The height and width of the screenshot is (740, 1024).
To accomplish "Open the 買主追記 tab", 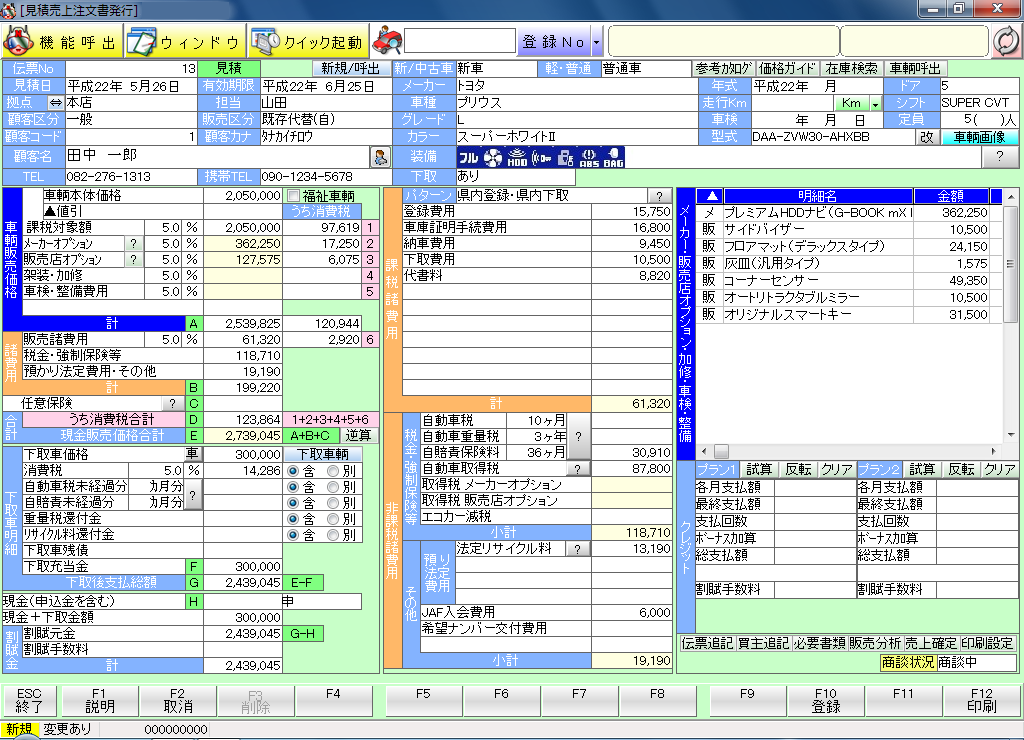I will 763,643.
